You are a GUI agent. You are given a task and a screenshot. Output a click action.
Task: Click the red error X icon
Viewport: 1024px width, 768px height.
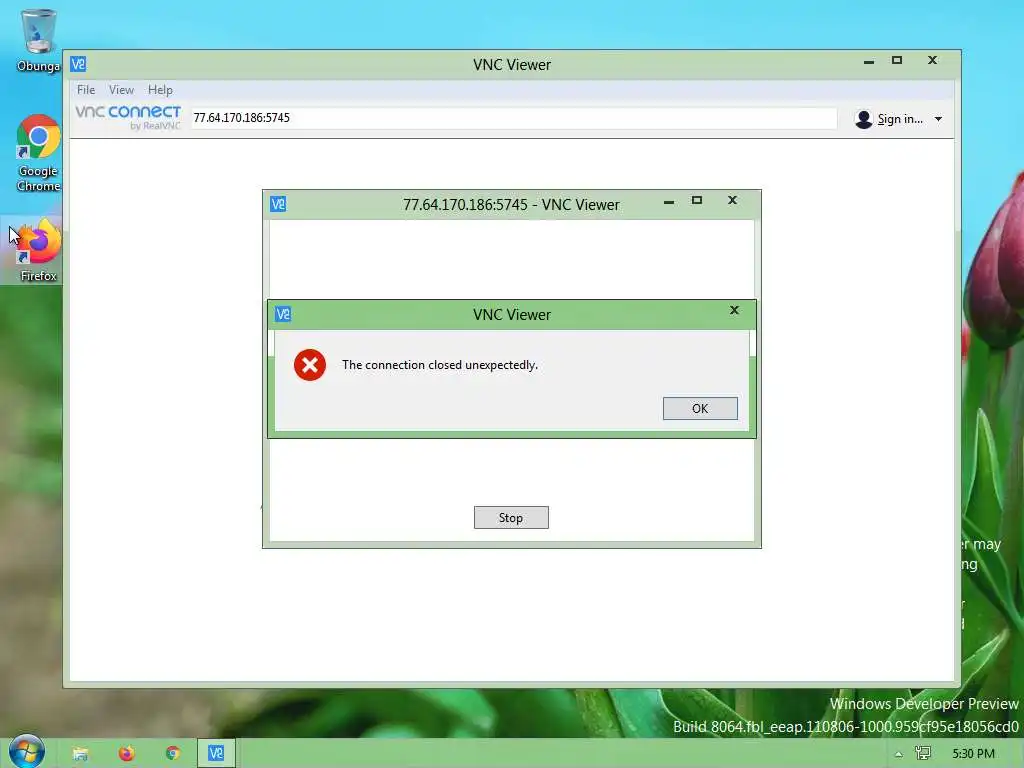pyautogui.click(x=310, y=365)
